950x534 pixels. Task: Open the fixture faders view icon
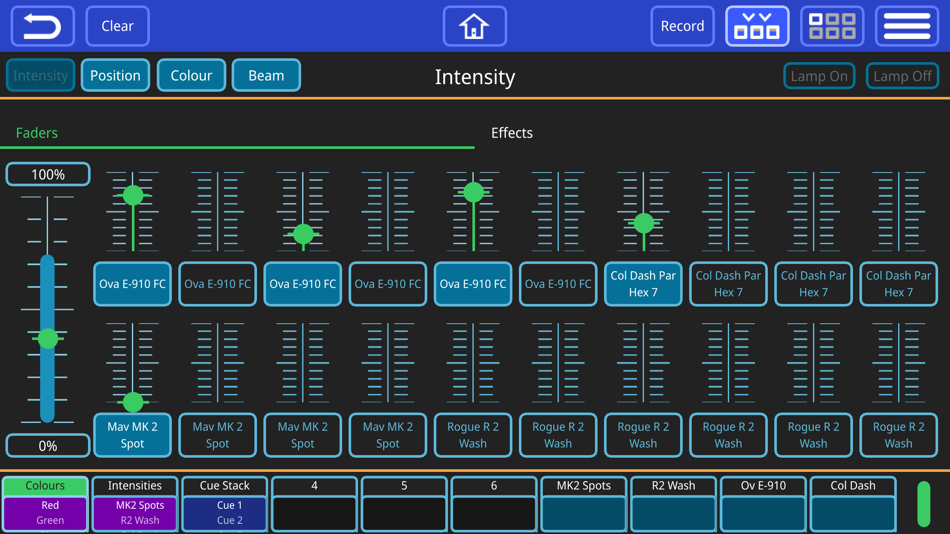coord(757,26)
